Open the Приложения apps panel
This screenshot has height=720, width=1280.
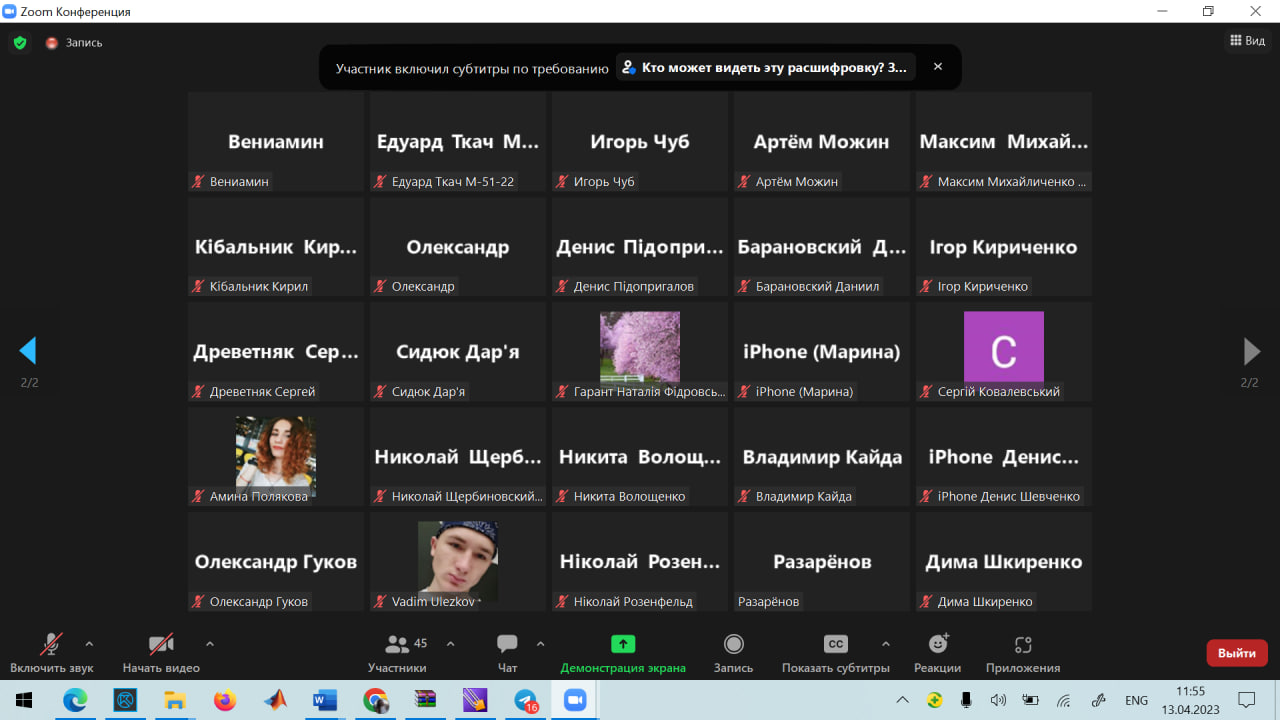tap(1022, 645)
